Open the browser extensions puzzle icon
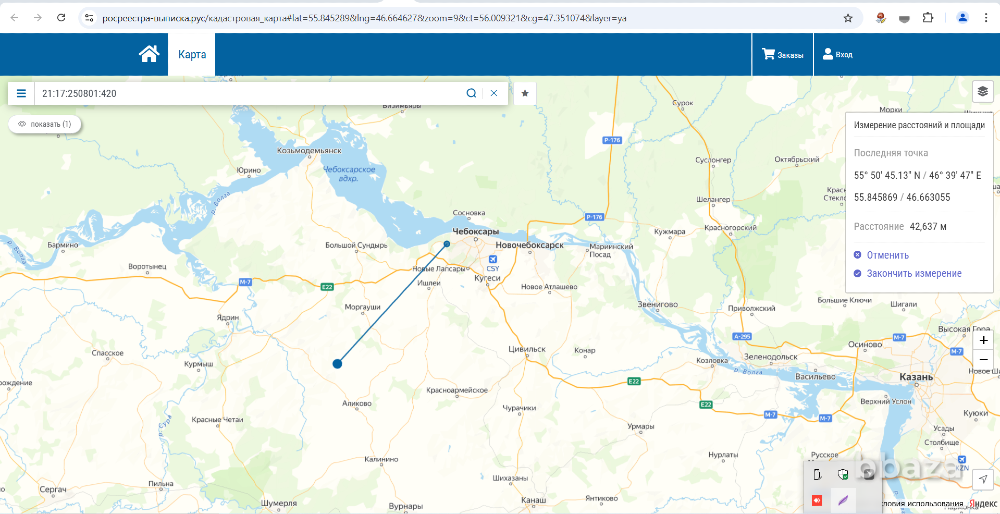Screen dimensions: 1000x514 [927, 18]
